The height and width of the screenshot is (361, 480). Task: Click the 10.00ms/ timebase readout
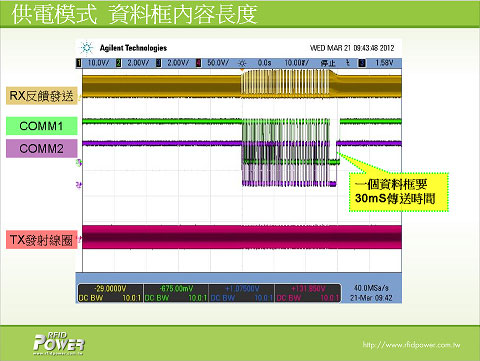pyautogui.click(x=296, y=63)
